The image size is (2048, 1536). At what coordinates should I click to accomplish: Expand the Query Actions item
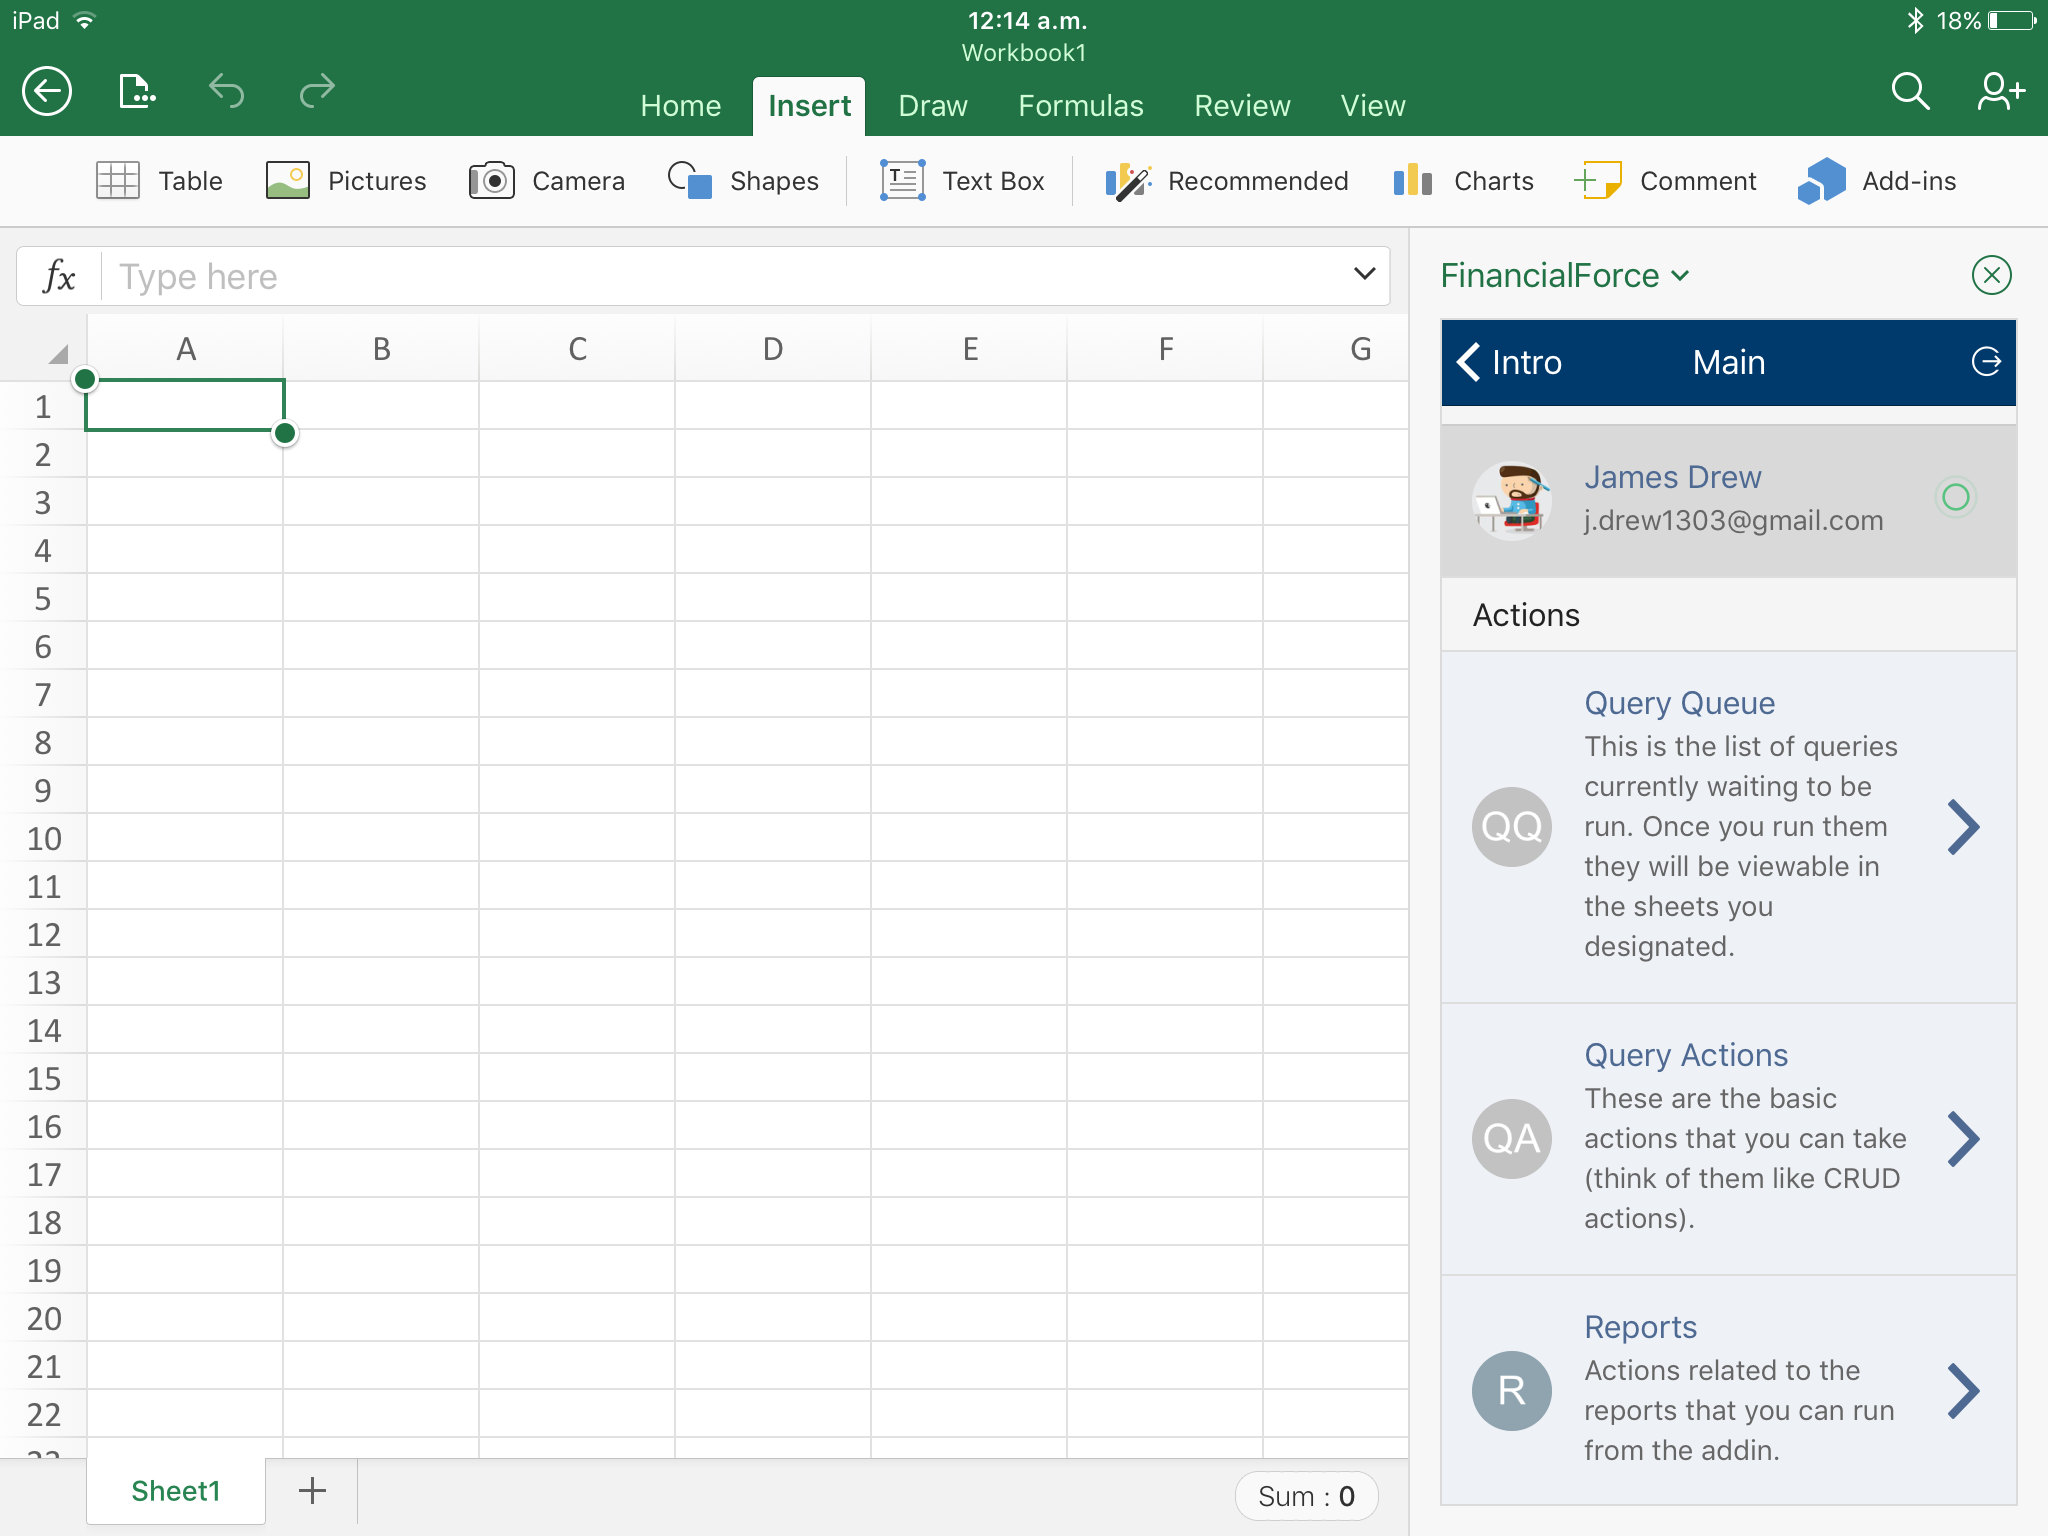[x=1963, y=1139]
